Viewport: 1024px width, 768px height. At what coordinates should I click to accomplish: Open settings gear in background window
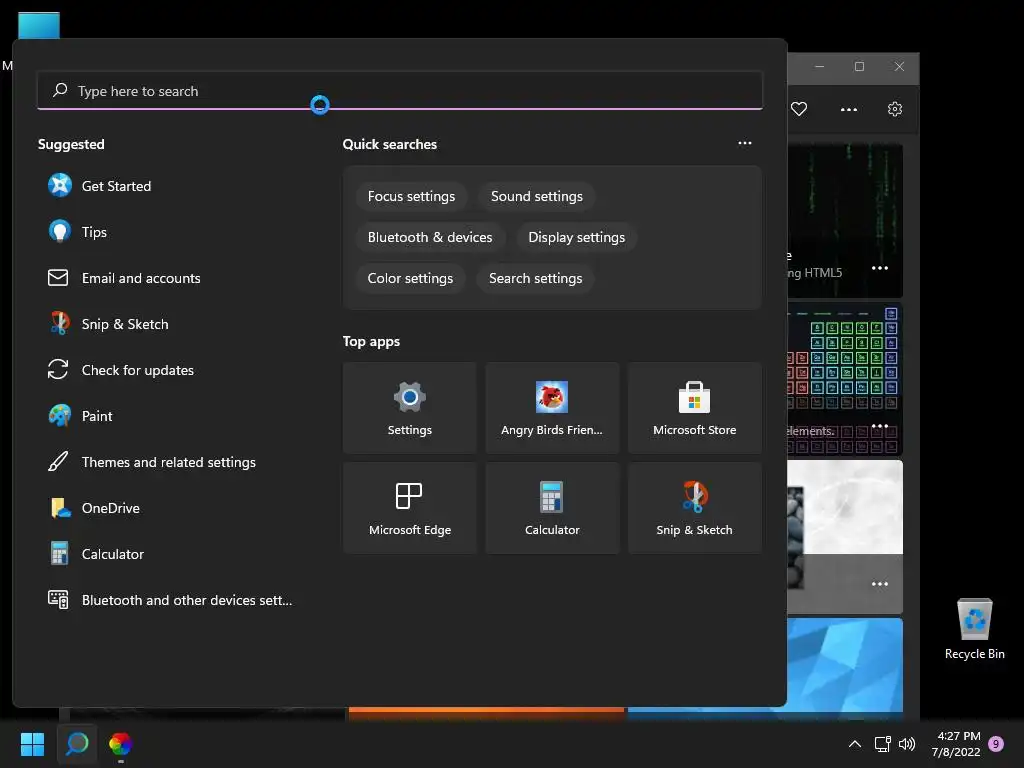click(x=895, y=109)
